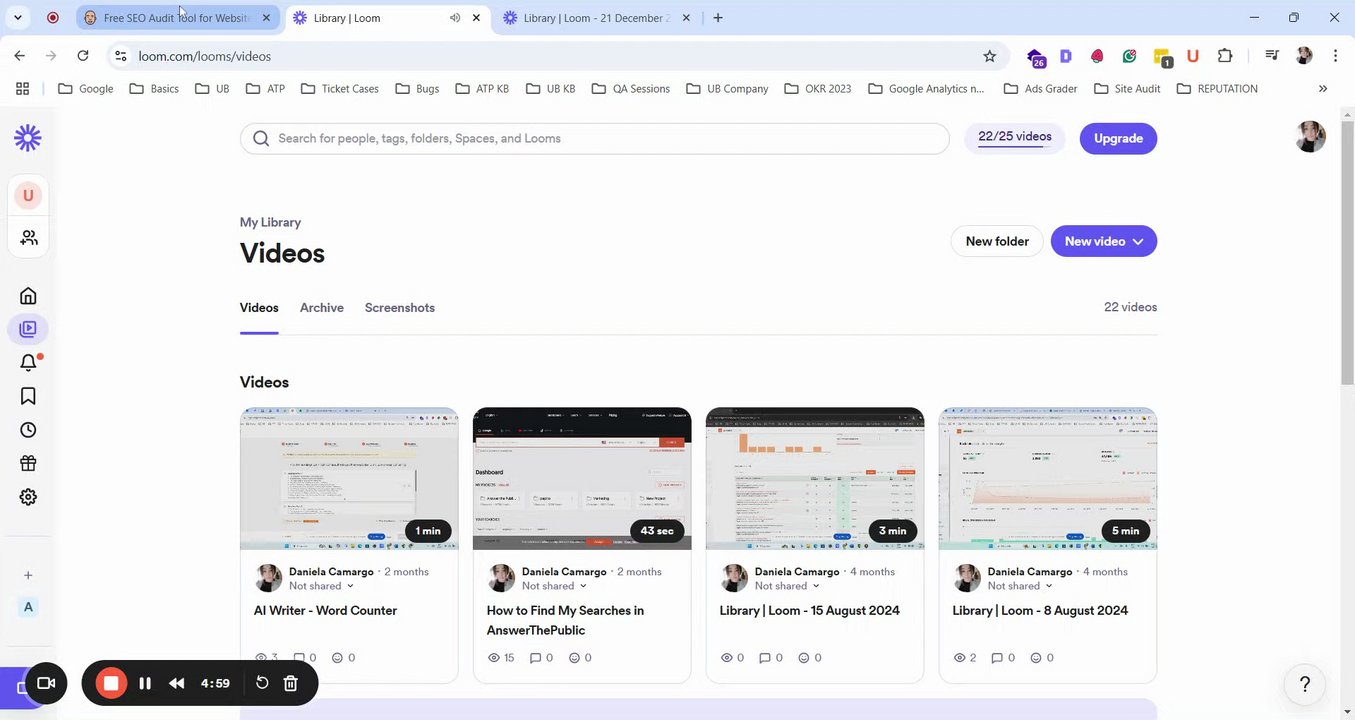Open sharing dropdown for AI Writer - Word Counter
Screen dimensions: 1355x720
pos(321,586)
